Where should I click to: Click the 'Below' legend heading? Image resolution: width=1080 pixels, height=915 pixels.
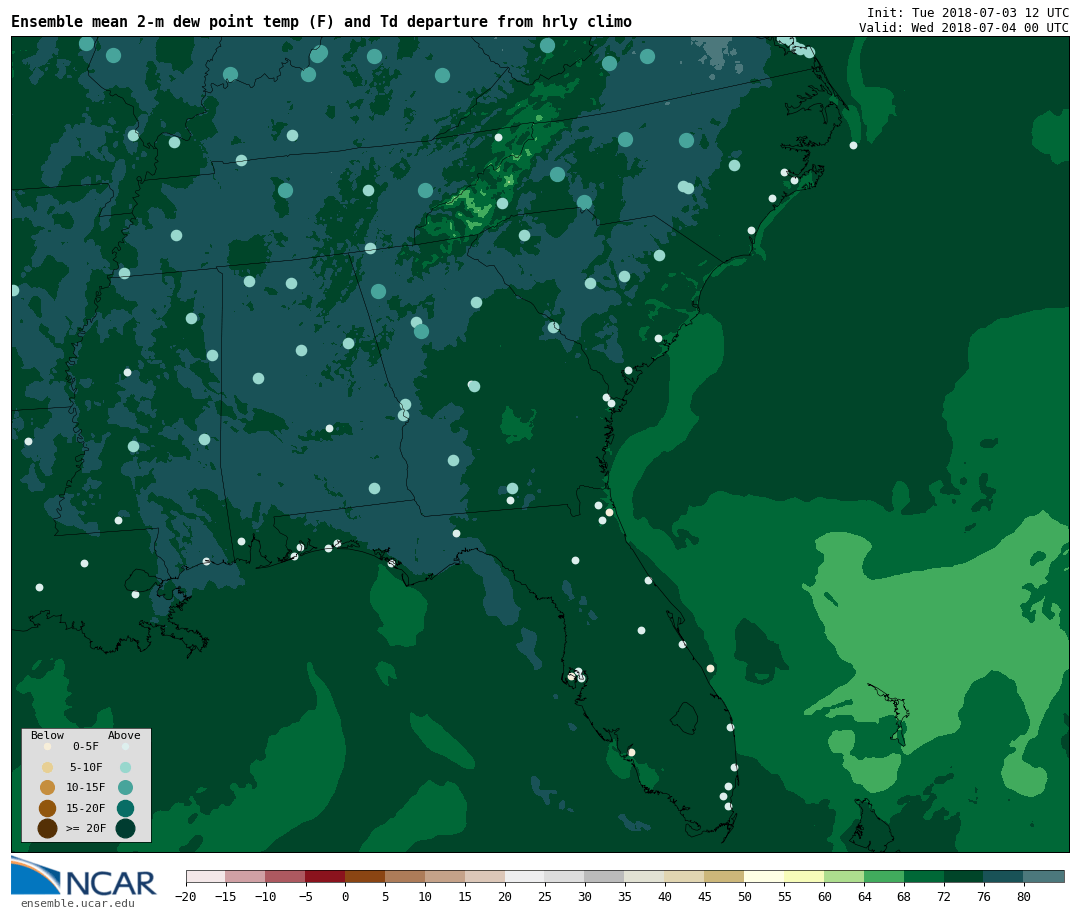[x=48, y=735]
